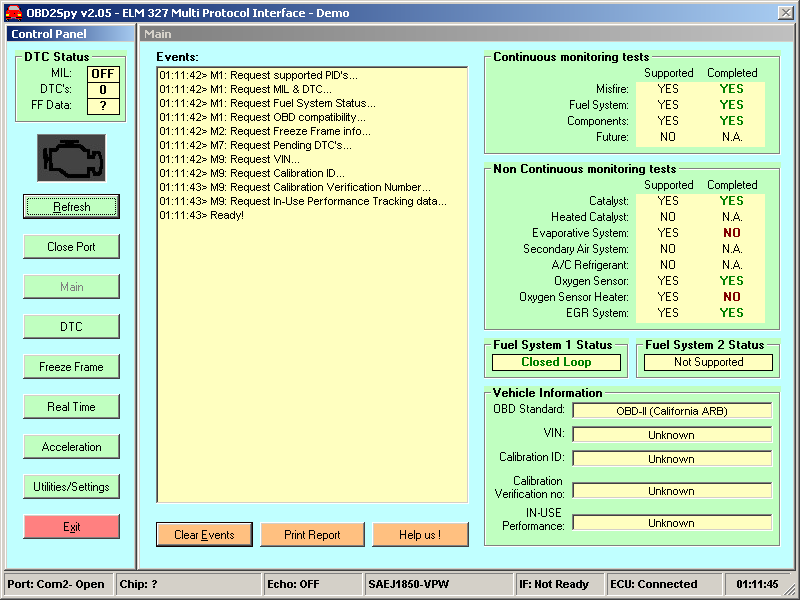This screenshot has height=600, width=800.
Task: Close the port with Close Port button
Action: [x=71, y=246]
